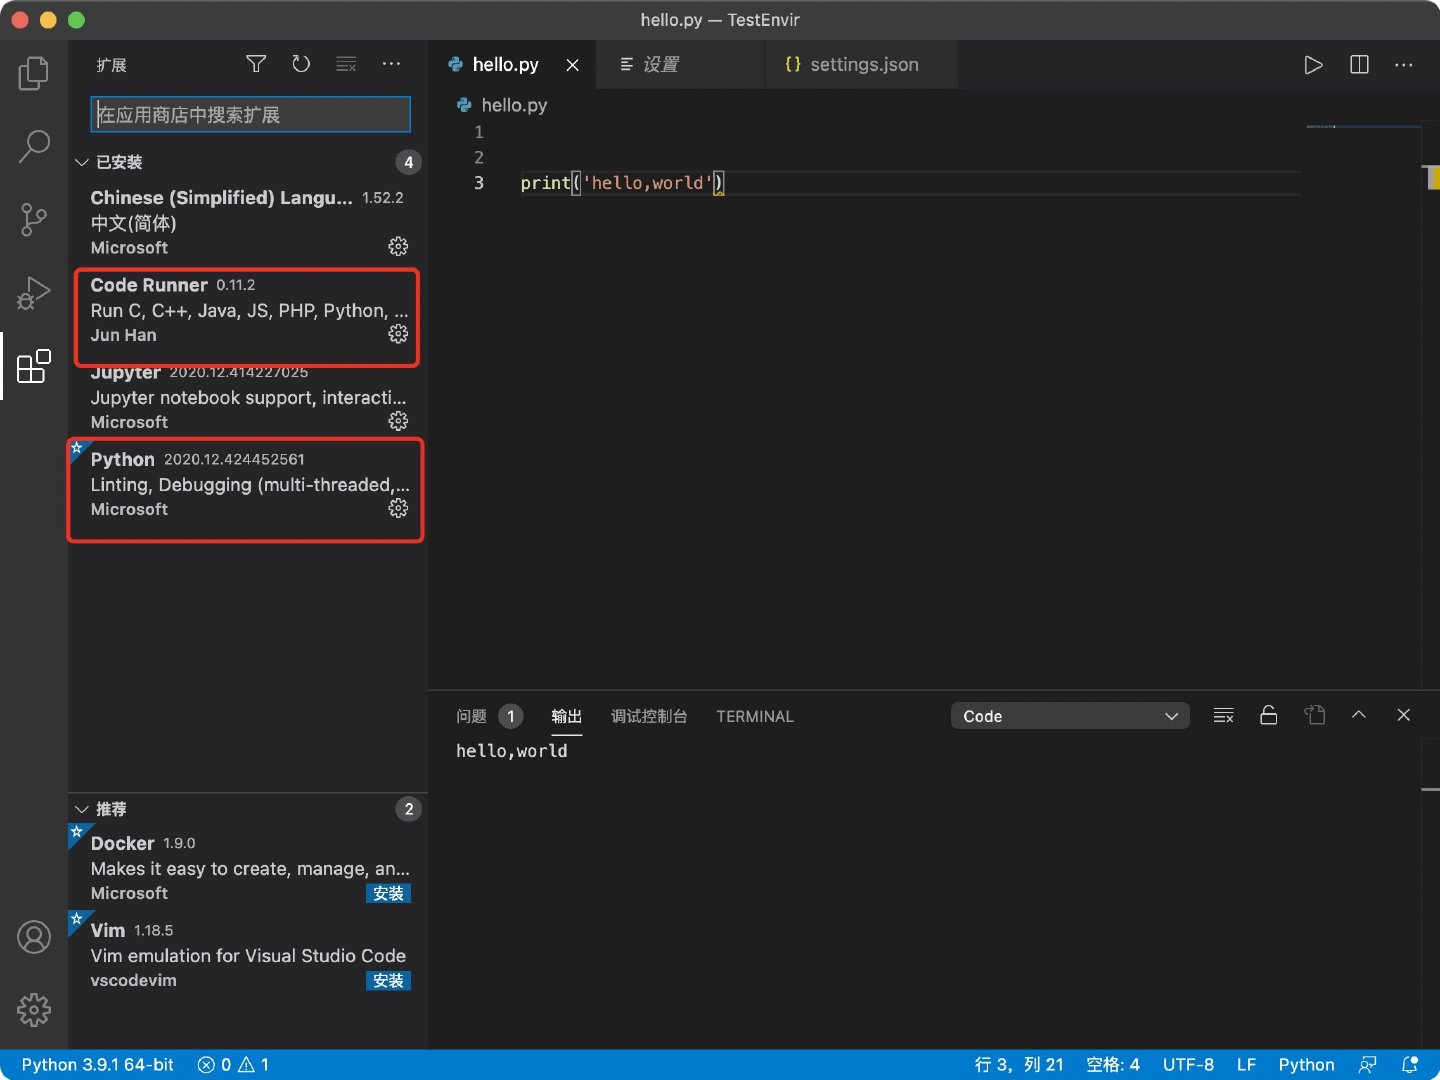Viewport: 1440px width, 1080px height.
Task: Open the 调试控制台 panel tab
Action: [x=649, y=716]
